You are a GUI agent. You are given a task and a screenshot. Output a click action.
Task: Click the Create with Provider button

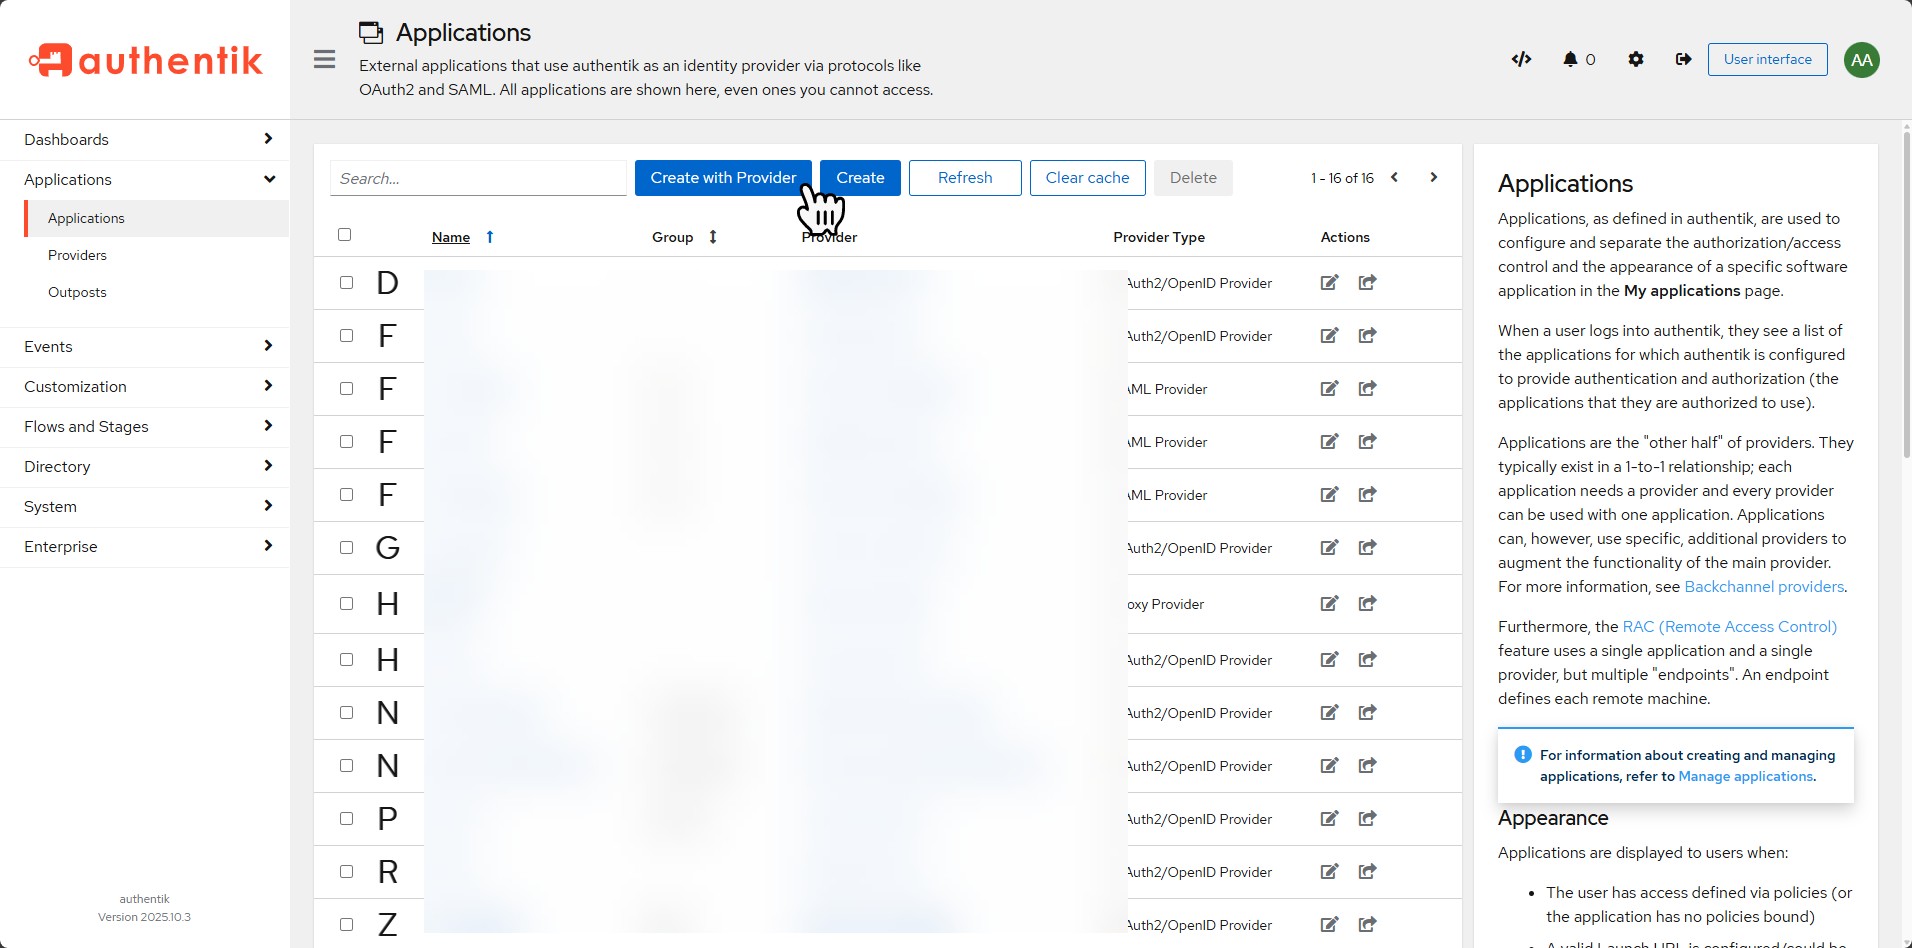(x=722, y=178)
